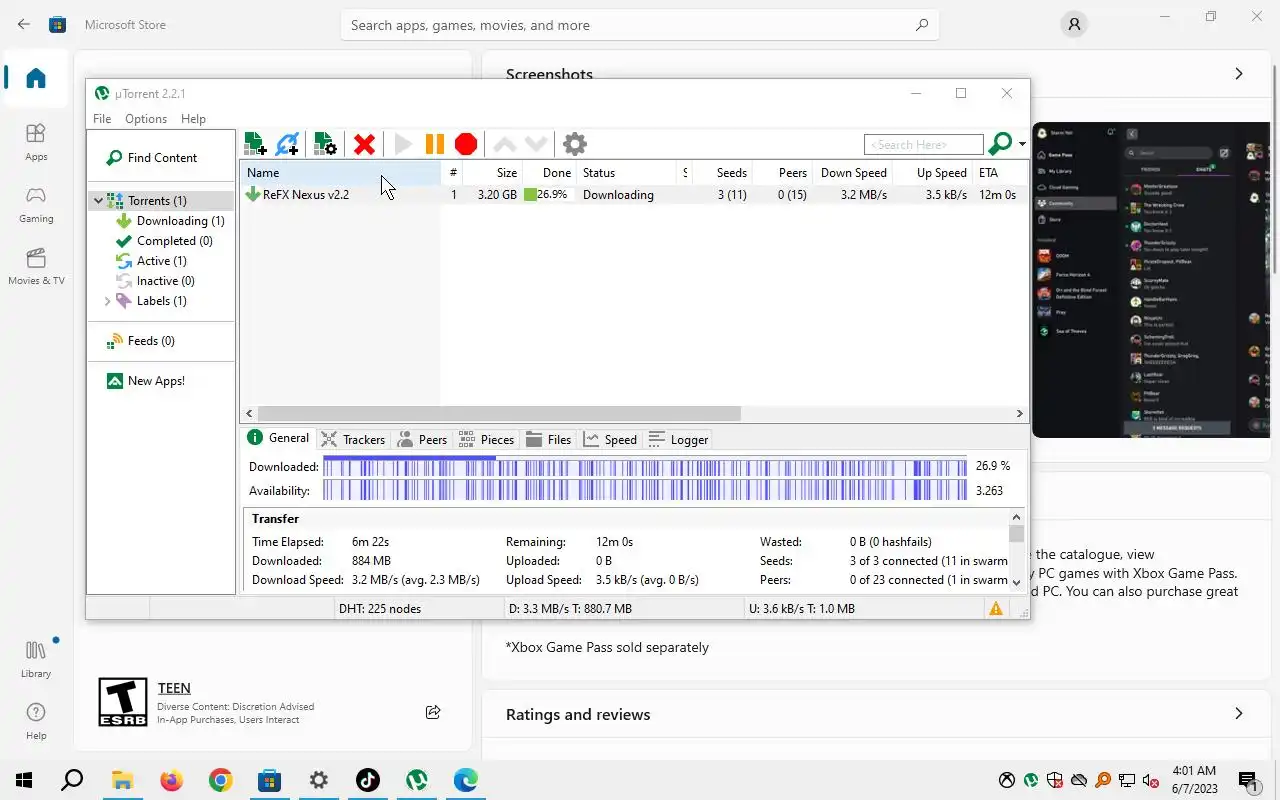The height and width of the screenshot is (800, 1280).
Task: Open the uTorrent File menu
Action: click(102, 118)
